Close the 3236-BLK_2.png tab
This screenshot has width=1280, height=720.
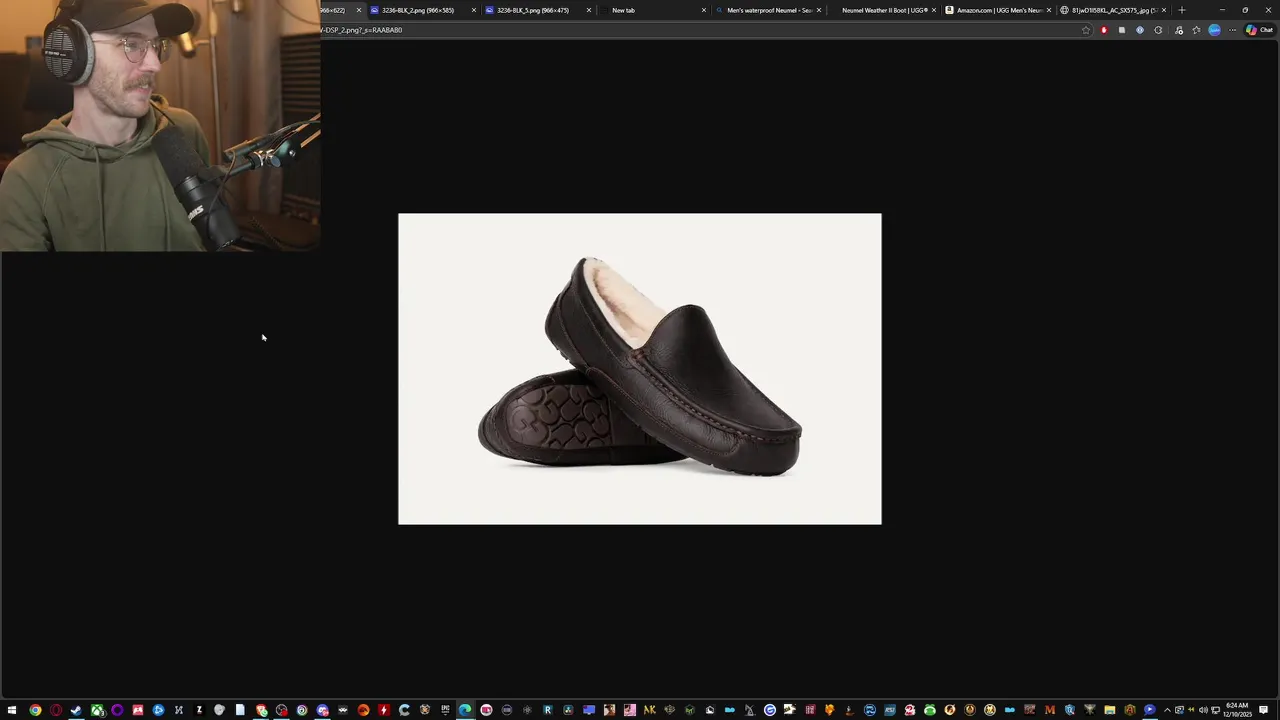(474, 10)
